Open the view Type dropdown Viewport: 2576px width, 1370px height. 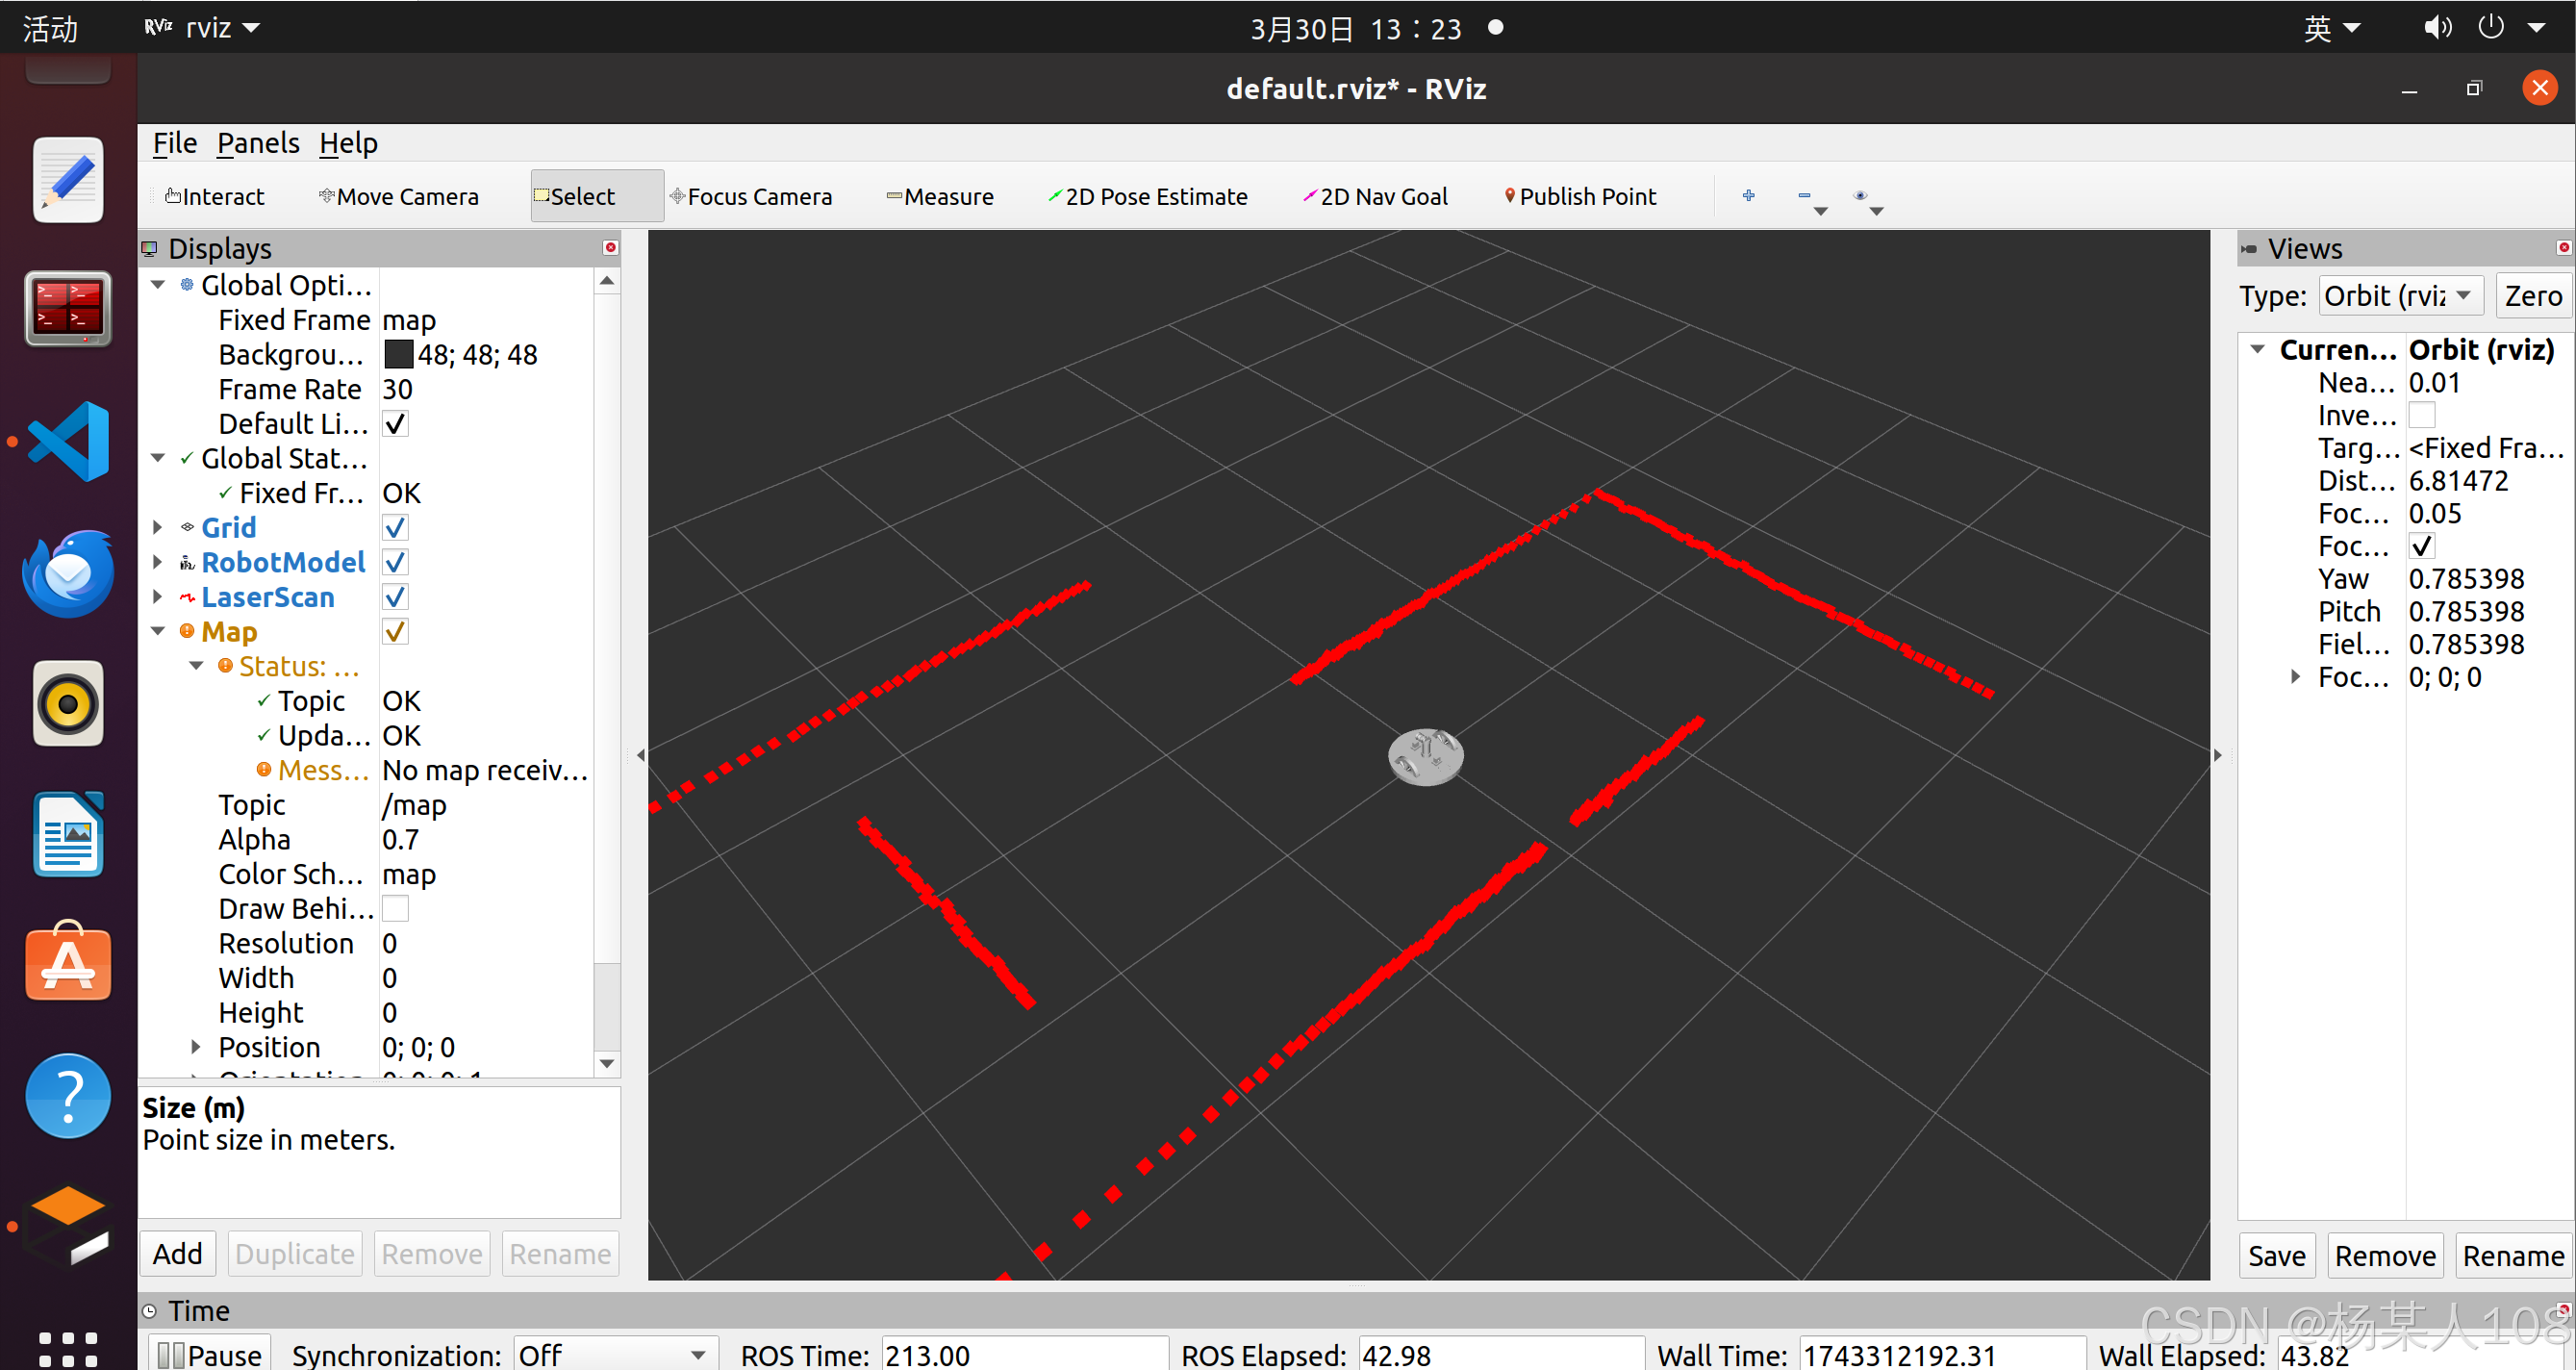pos(2399,296)
